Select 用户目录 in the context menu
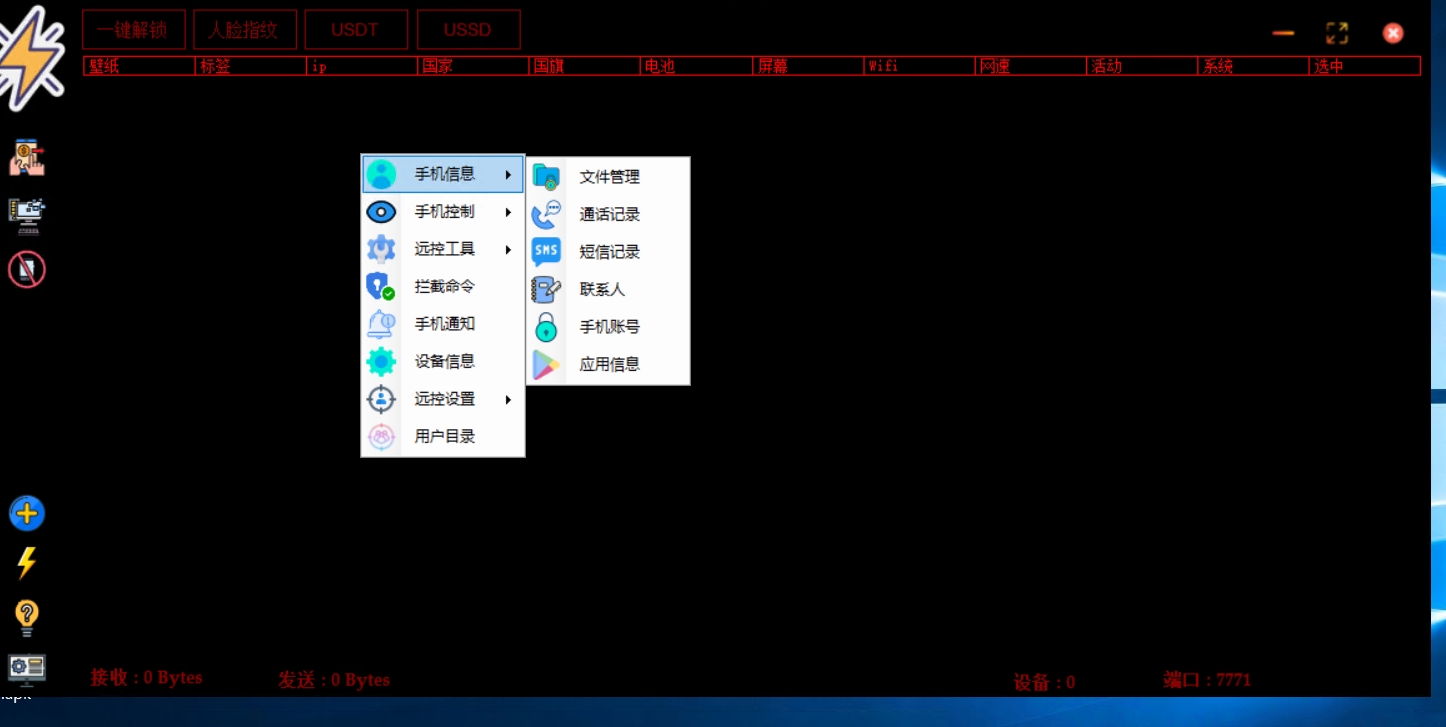This screenshot has width=1446, height=727. pyautogui.click(x=443, y=436)
